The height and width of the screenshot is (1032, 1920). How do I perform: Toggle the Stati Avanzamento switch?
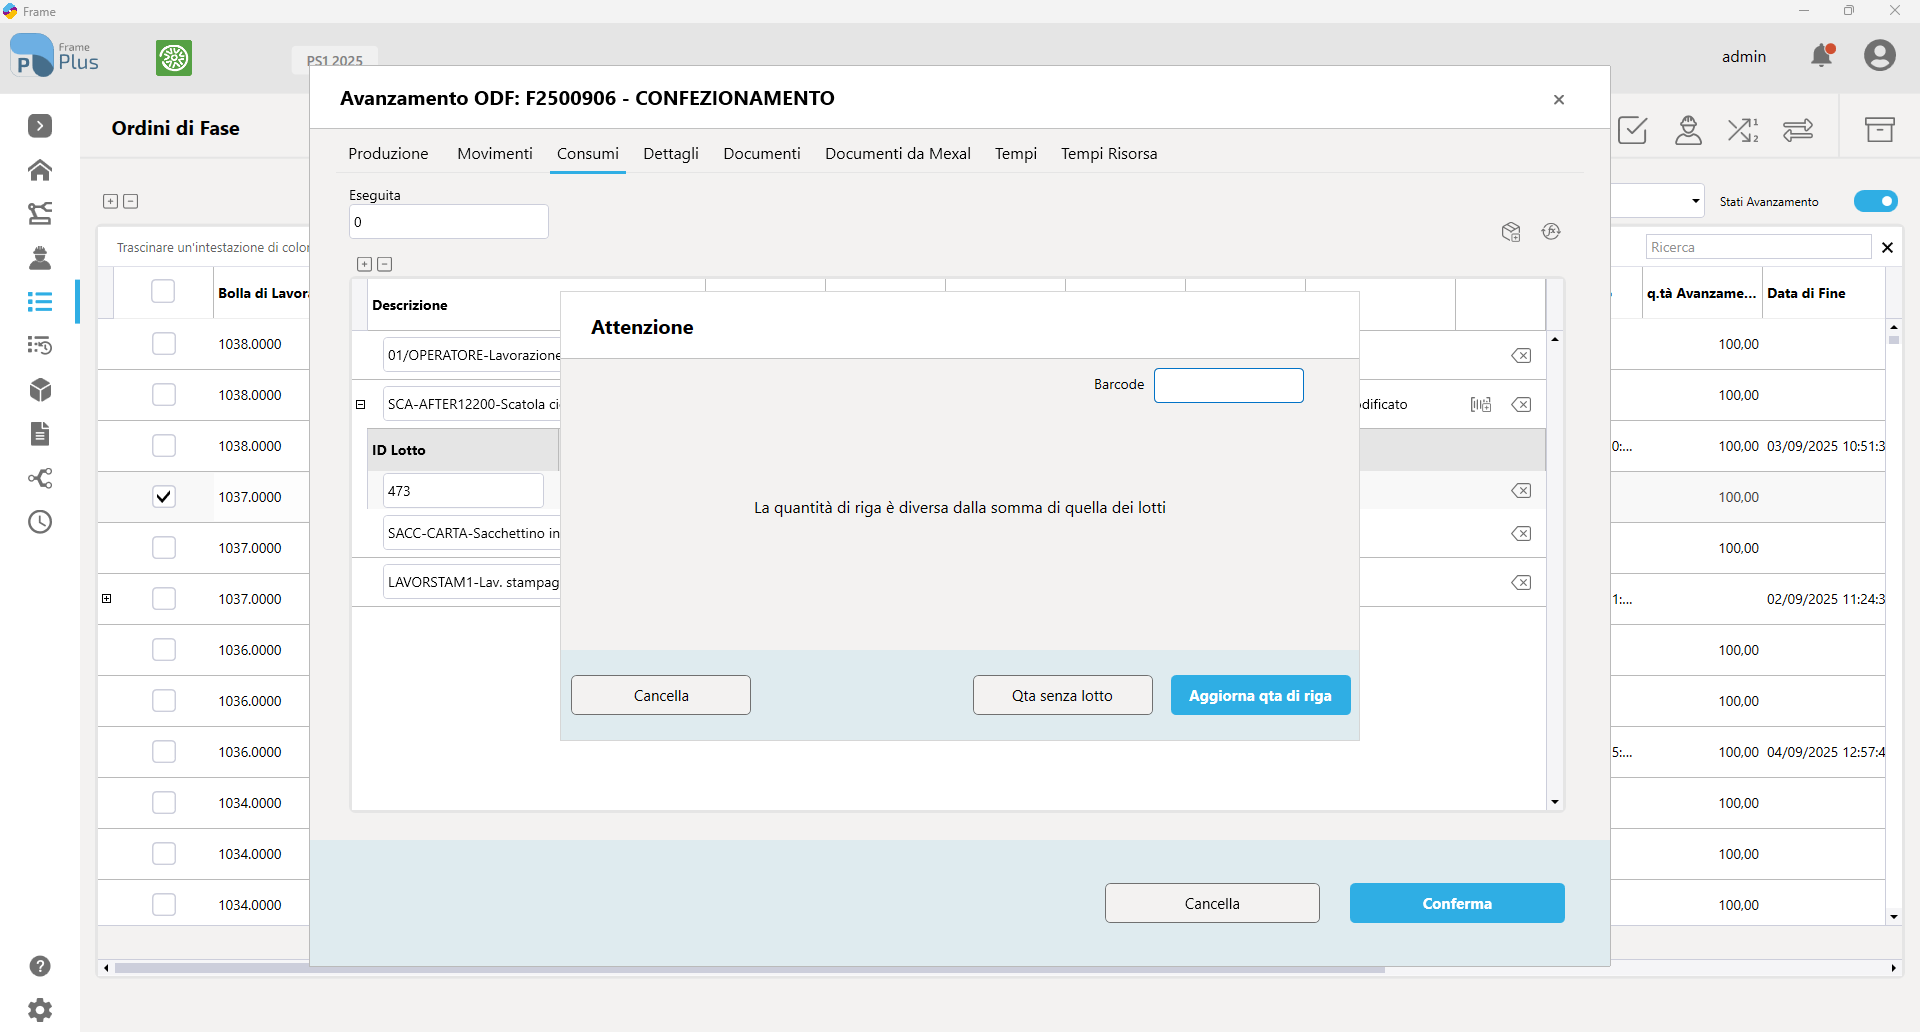pyautogui.click(x=1875, y=202)
